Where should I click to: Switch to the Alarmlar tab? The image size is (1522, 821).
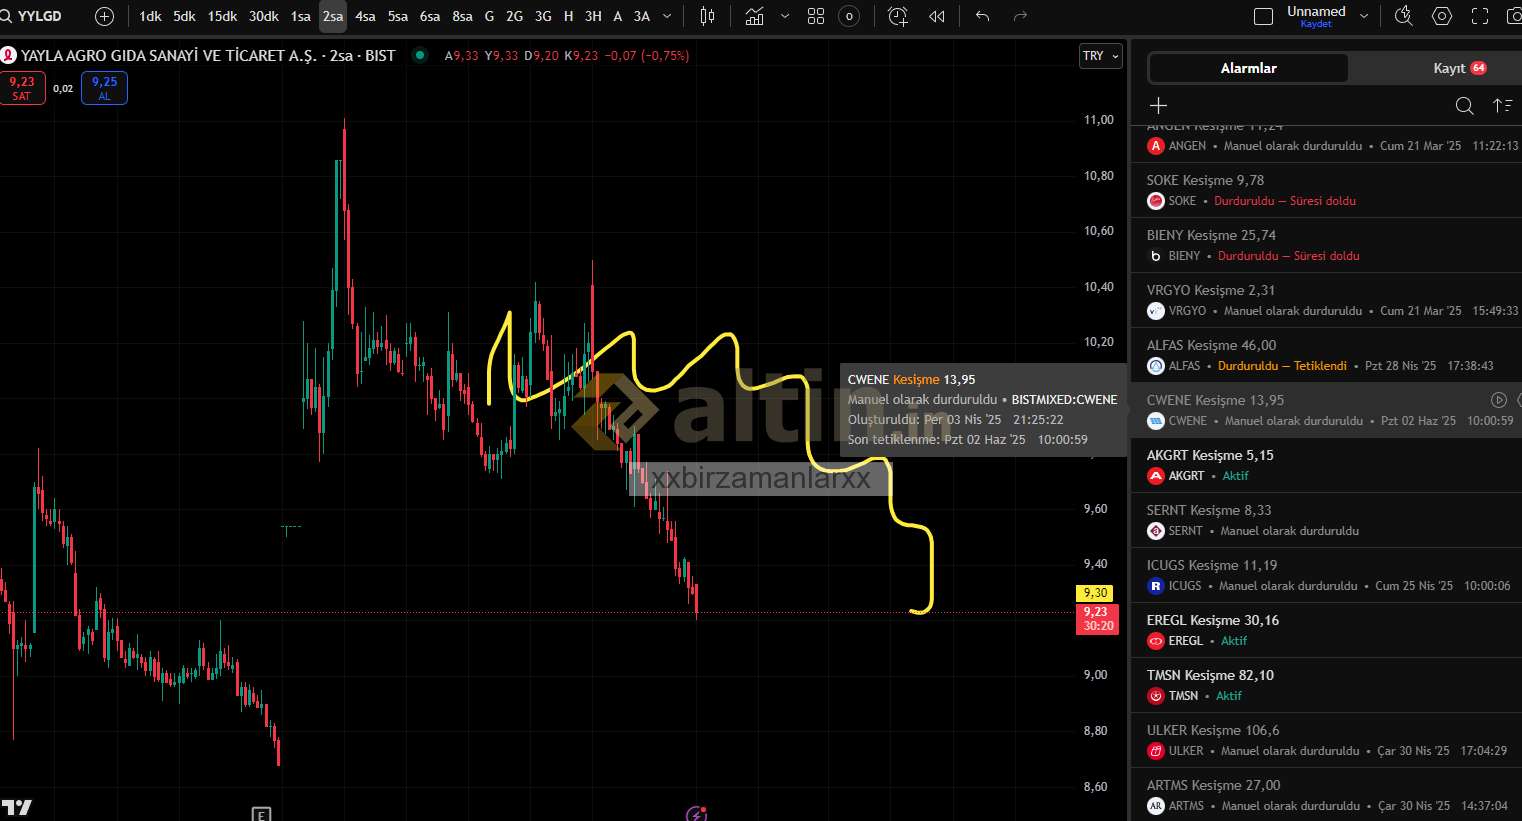(x=1248, y=68)
